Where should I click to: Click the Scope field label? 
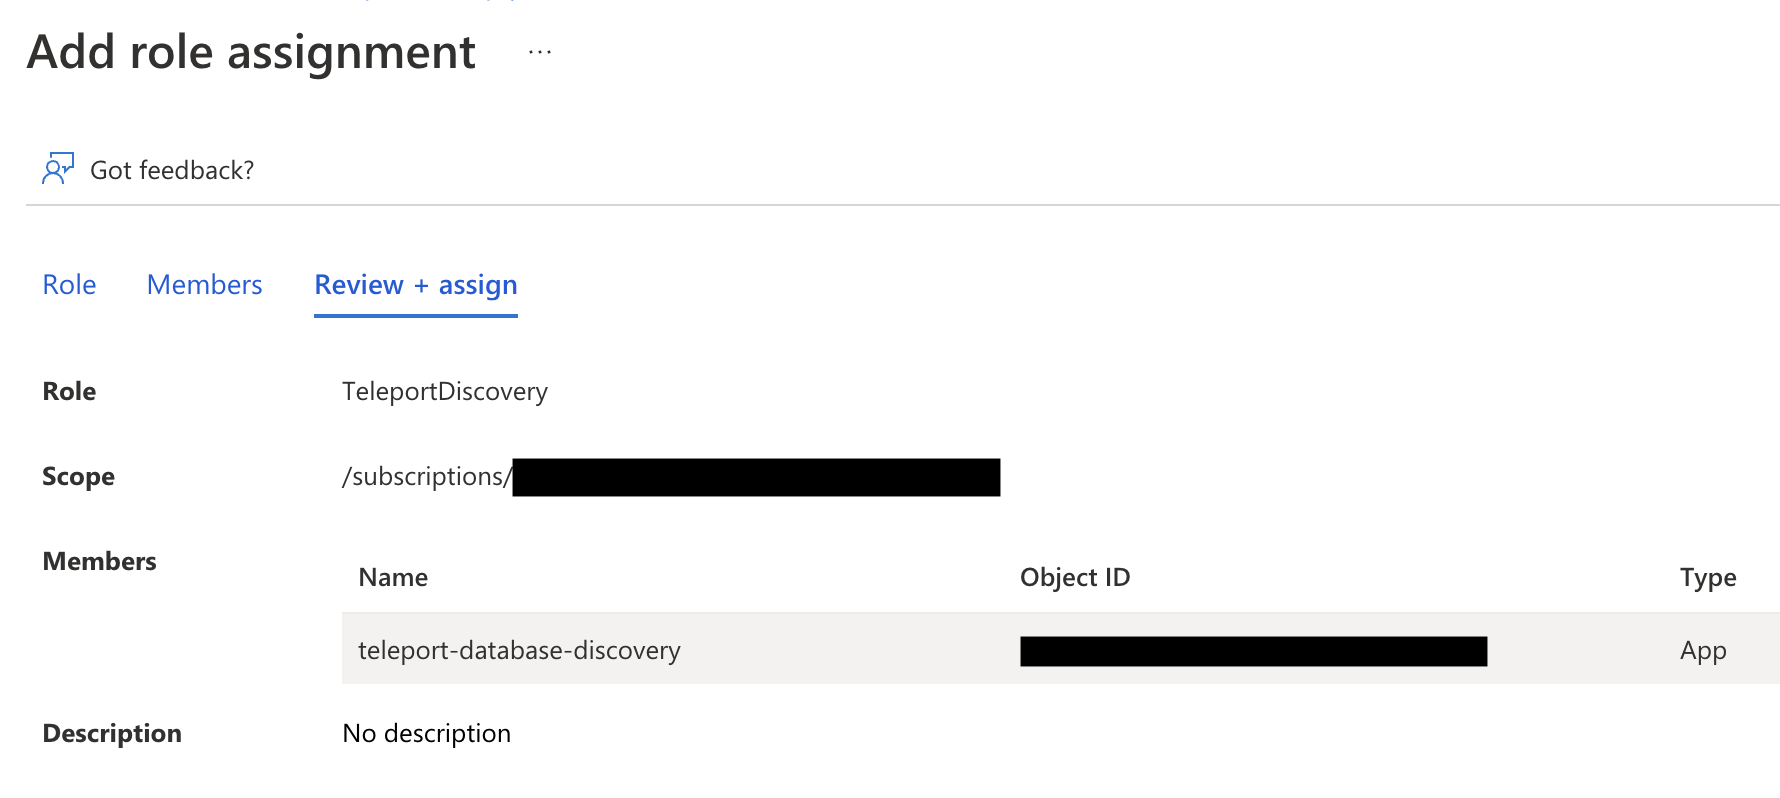click(78, 477)
